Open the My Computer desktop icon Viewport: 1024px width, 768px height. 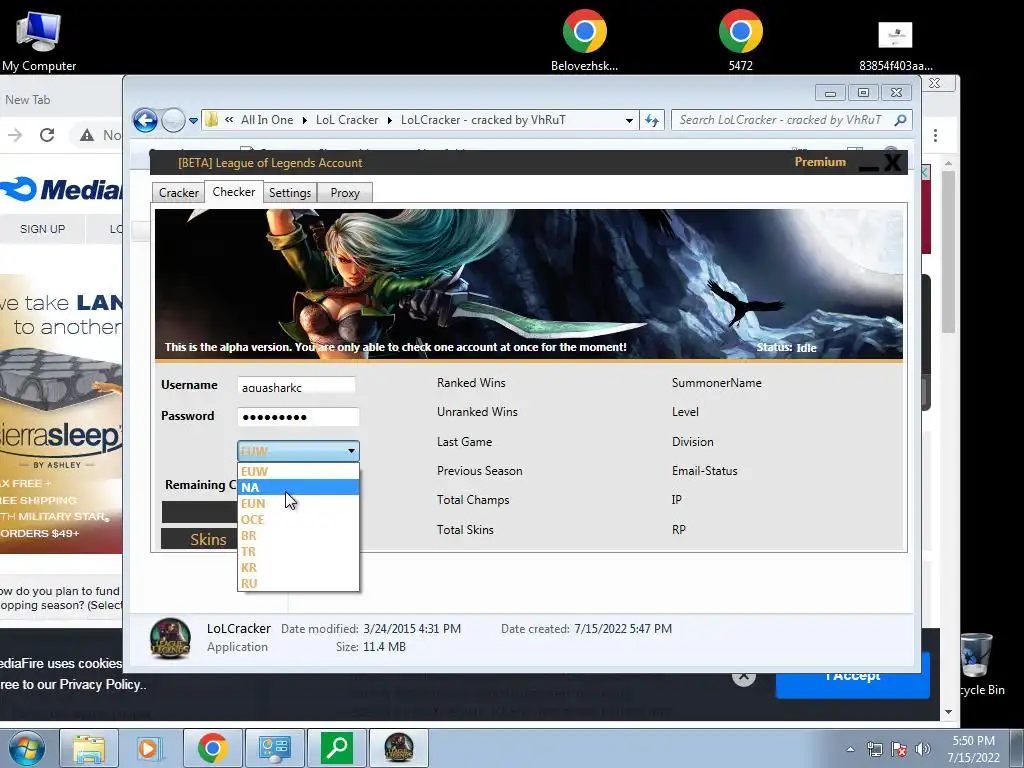[x=39, y=41]
